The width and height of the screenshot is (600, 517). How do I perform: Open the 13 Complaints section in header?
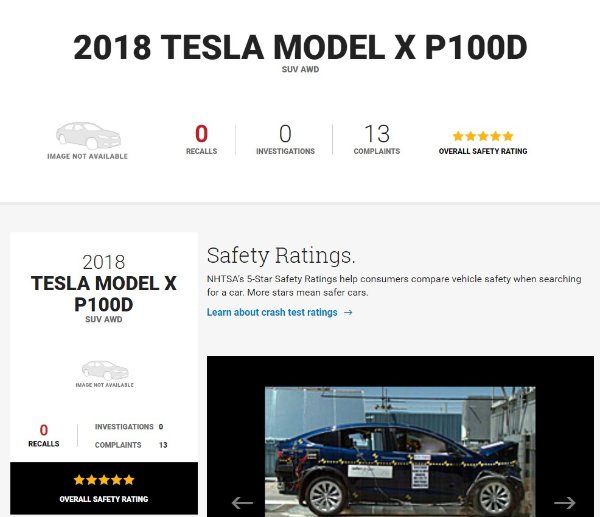pyautogui.click(x=377, y=139)
